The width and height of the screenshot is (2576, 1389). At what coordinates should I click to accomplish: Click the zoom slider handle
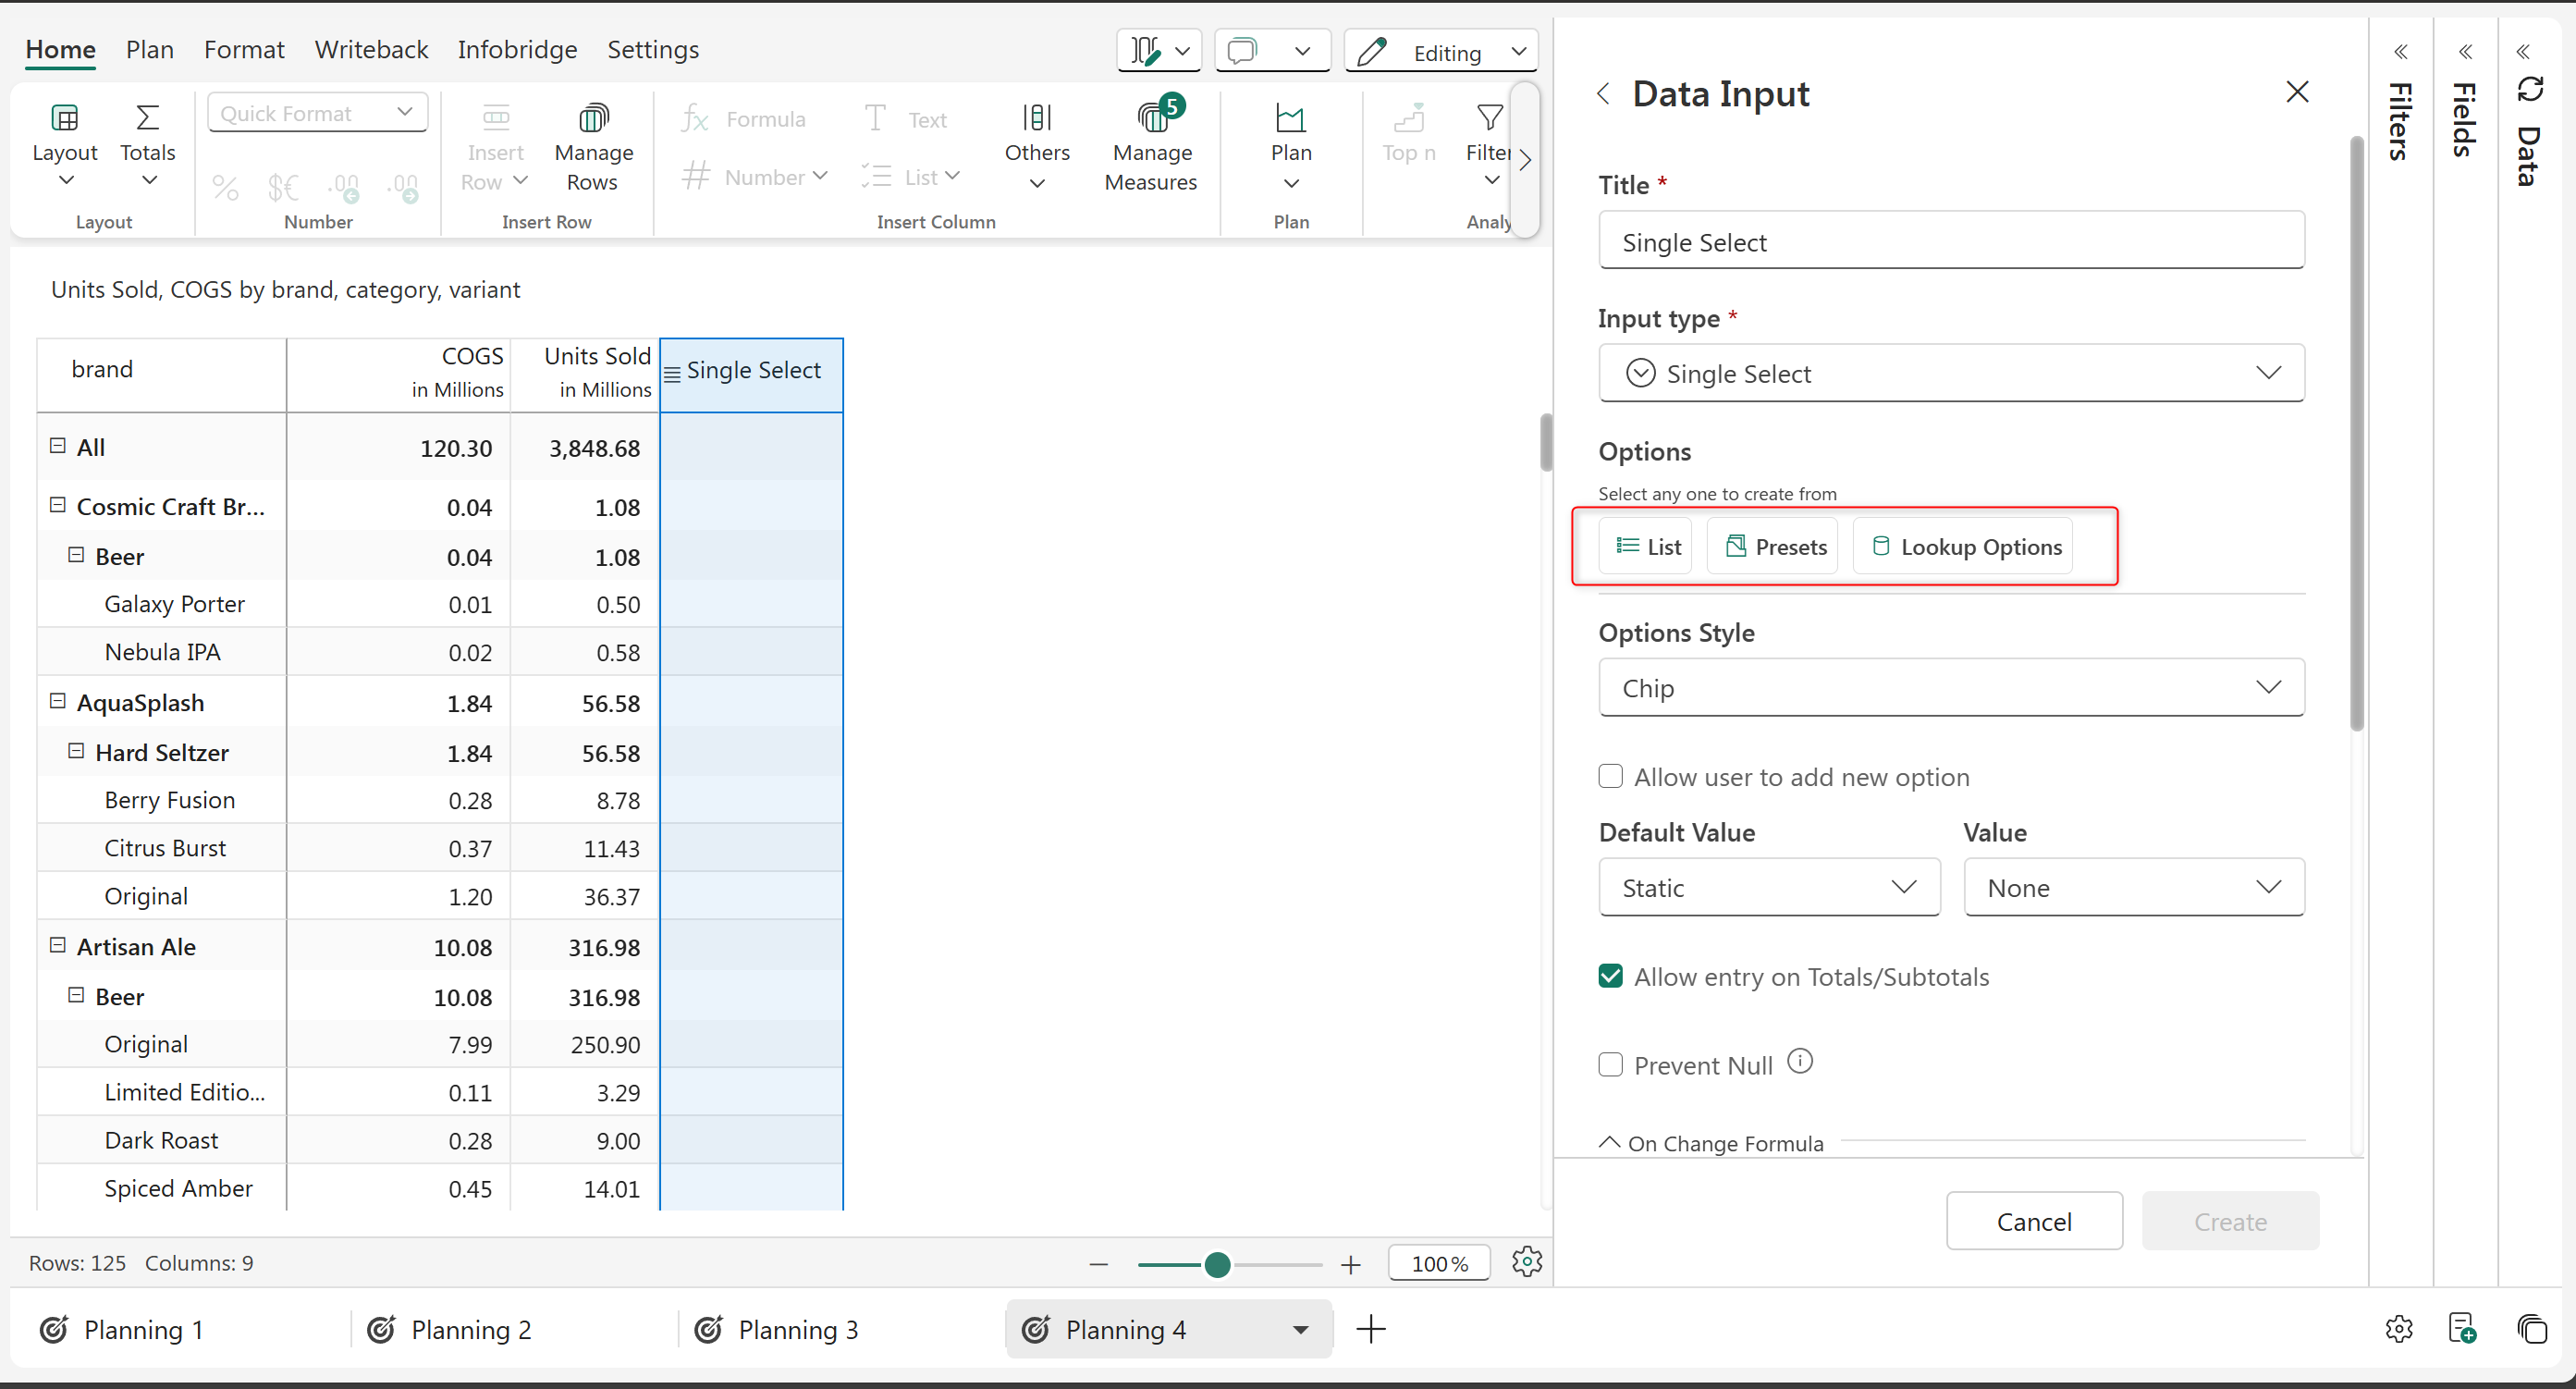tap(1217, 1264)
